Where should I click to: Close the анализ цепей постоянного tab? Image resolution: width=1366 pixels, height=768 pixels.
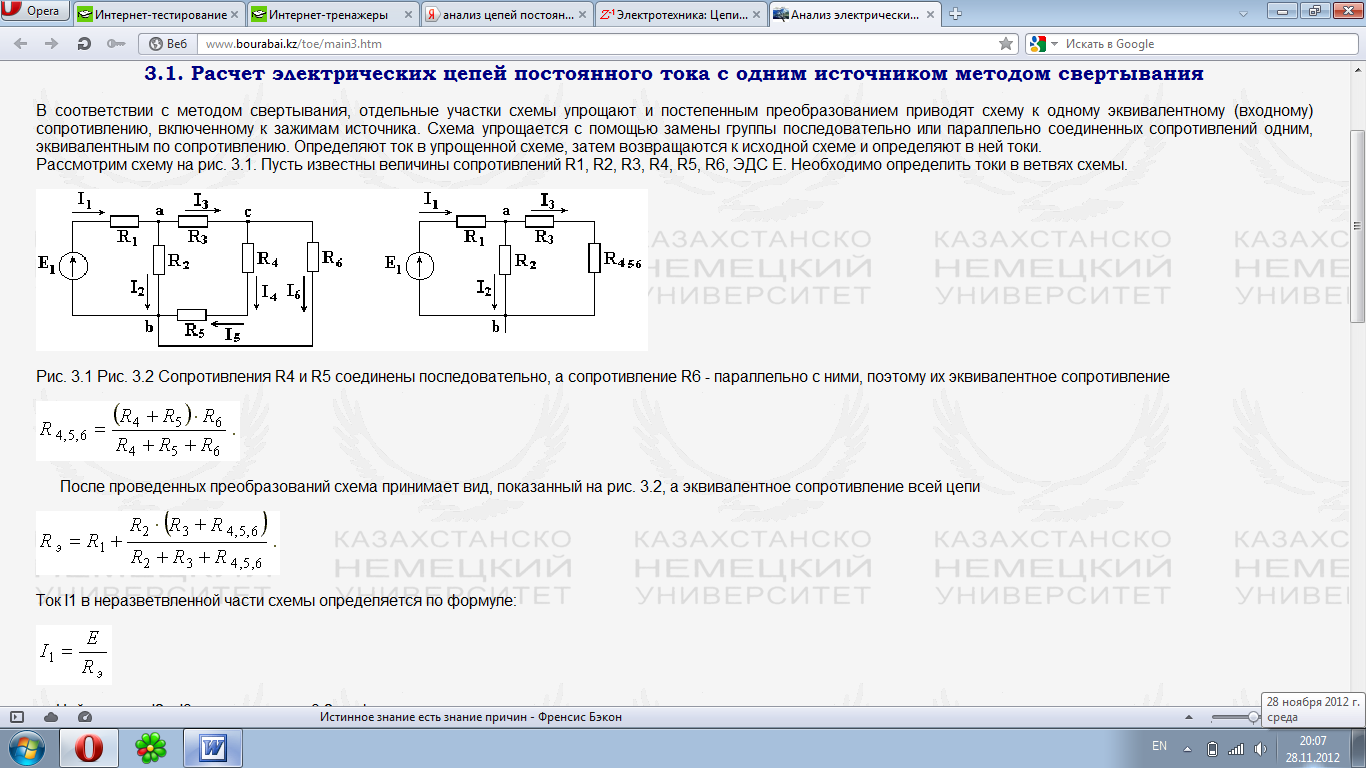pos(581,15)
